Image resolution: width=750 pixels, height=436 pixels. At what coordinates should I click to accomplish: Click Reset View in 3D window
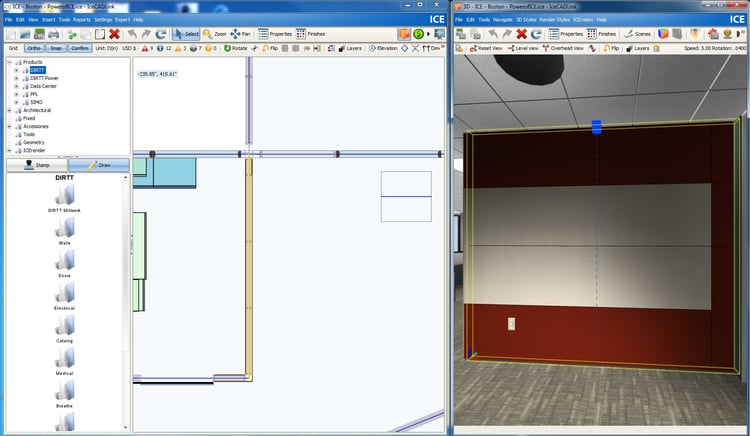pos(486,48)
